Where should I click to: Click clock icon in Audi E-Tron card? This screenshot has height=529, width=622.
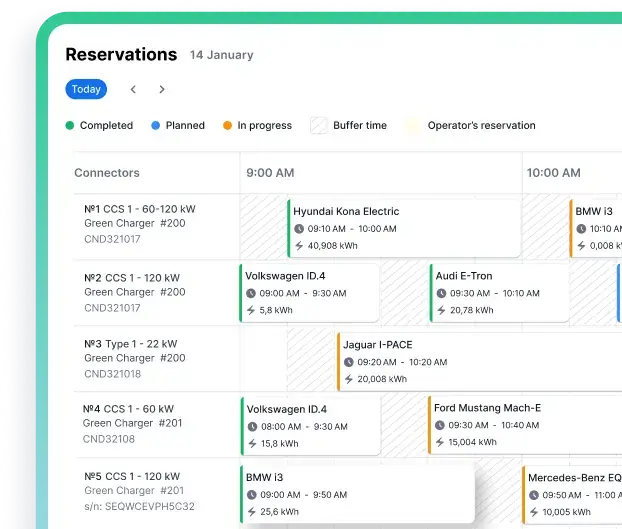(x=441, y=293)
